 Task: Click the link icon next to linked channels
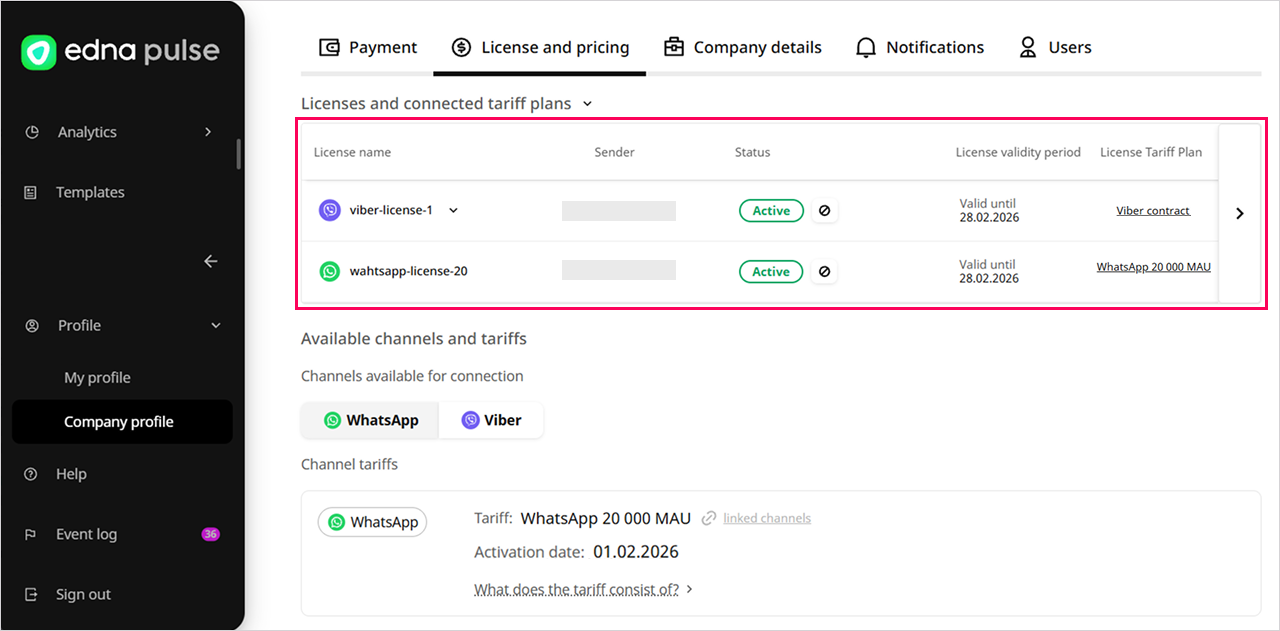pos(709,519)
